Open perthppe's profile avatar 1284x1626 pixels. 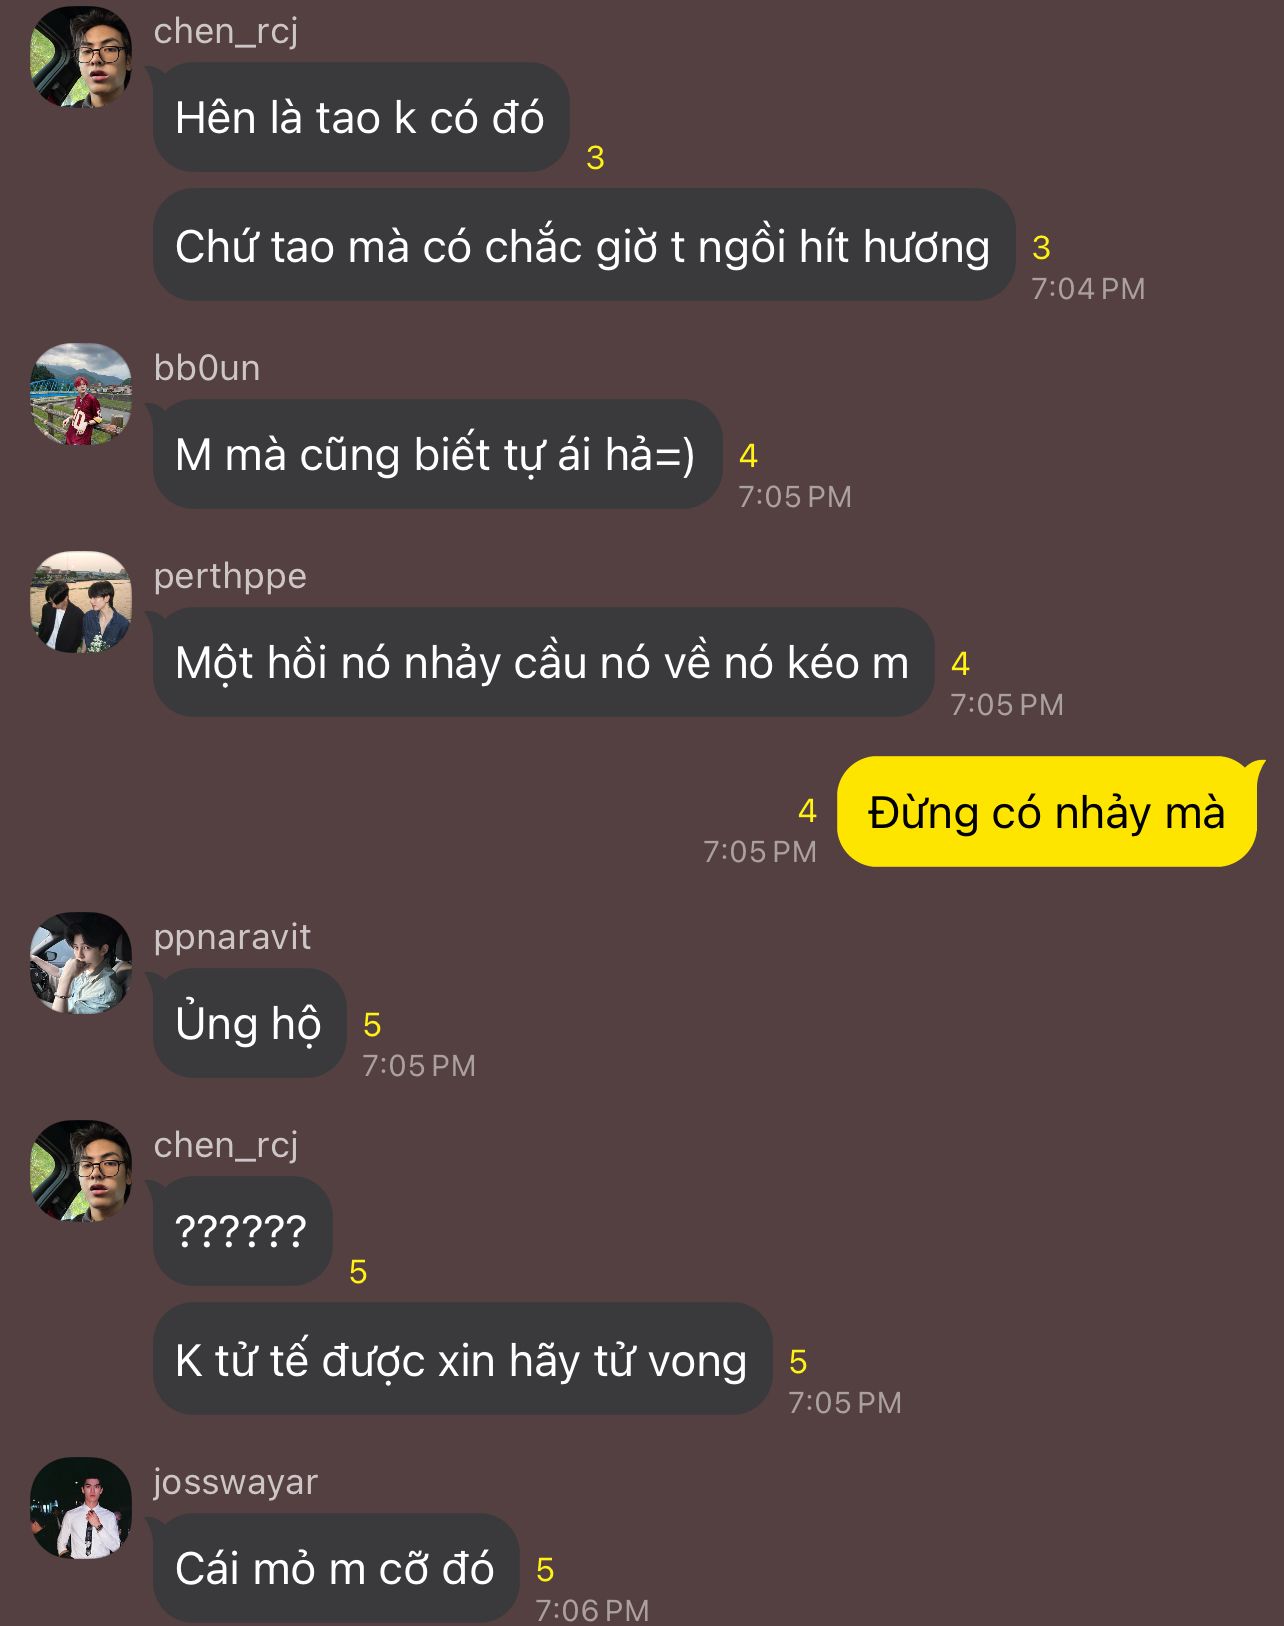[x=81, y=602]
